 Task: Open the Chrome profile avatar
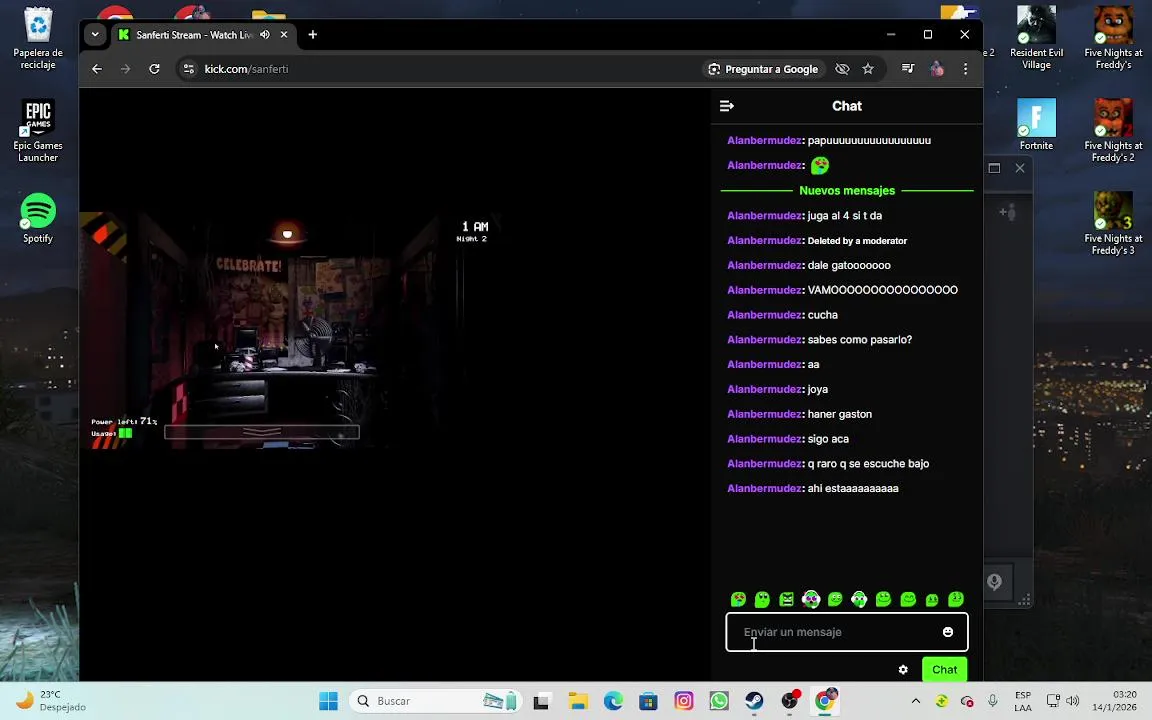click(937, 68)
